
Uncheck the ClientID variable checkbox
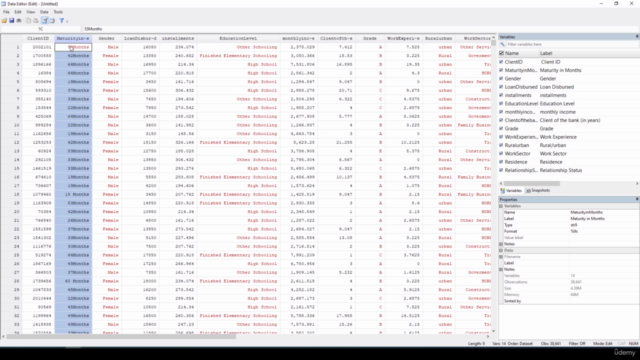501,62
